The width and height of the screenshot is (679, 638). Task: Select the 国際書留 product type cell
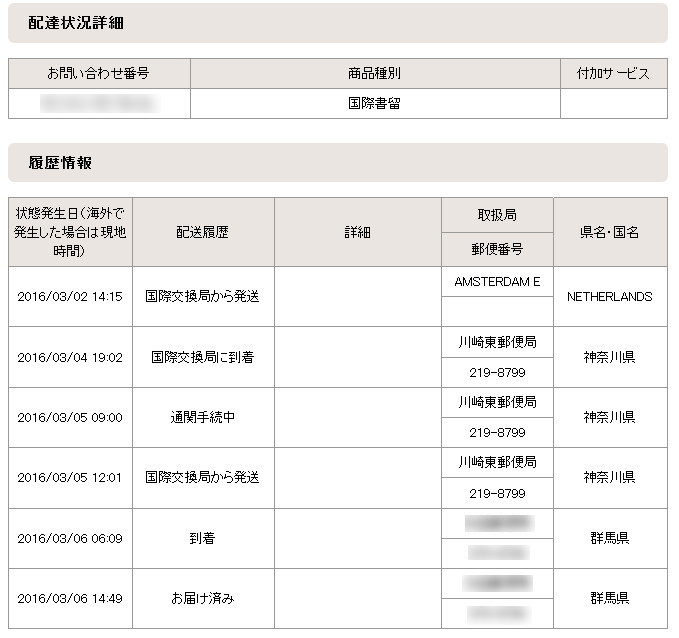374,103
